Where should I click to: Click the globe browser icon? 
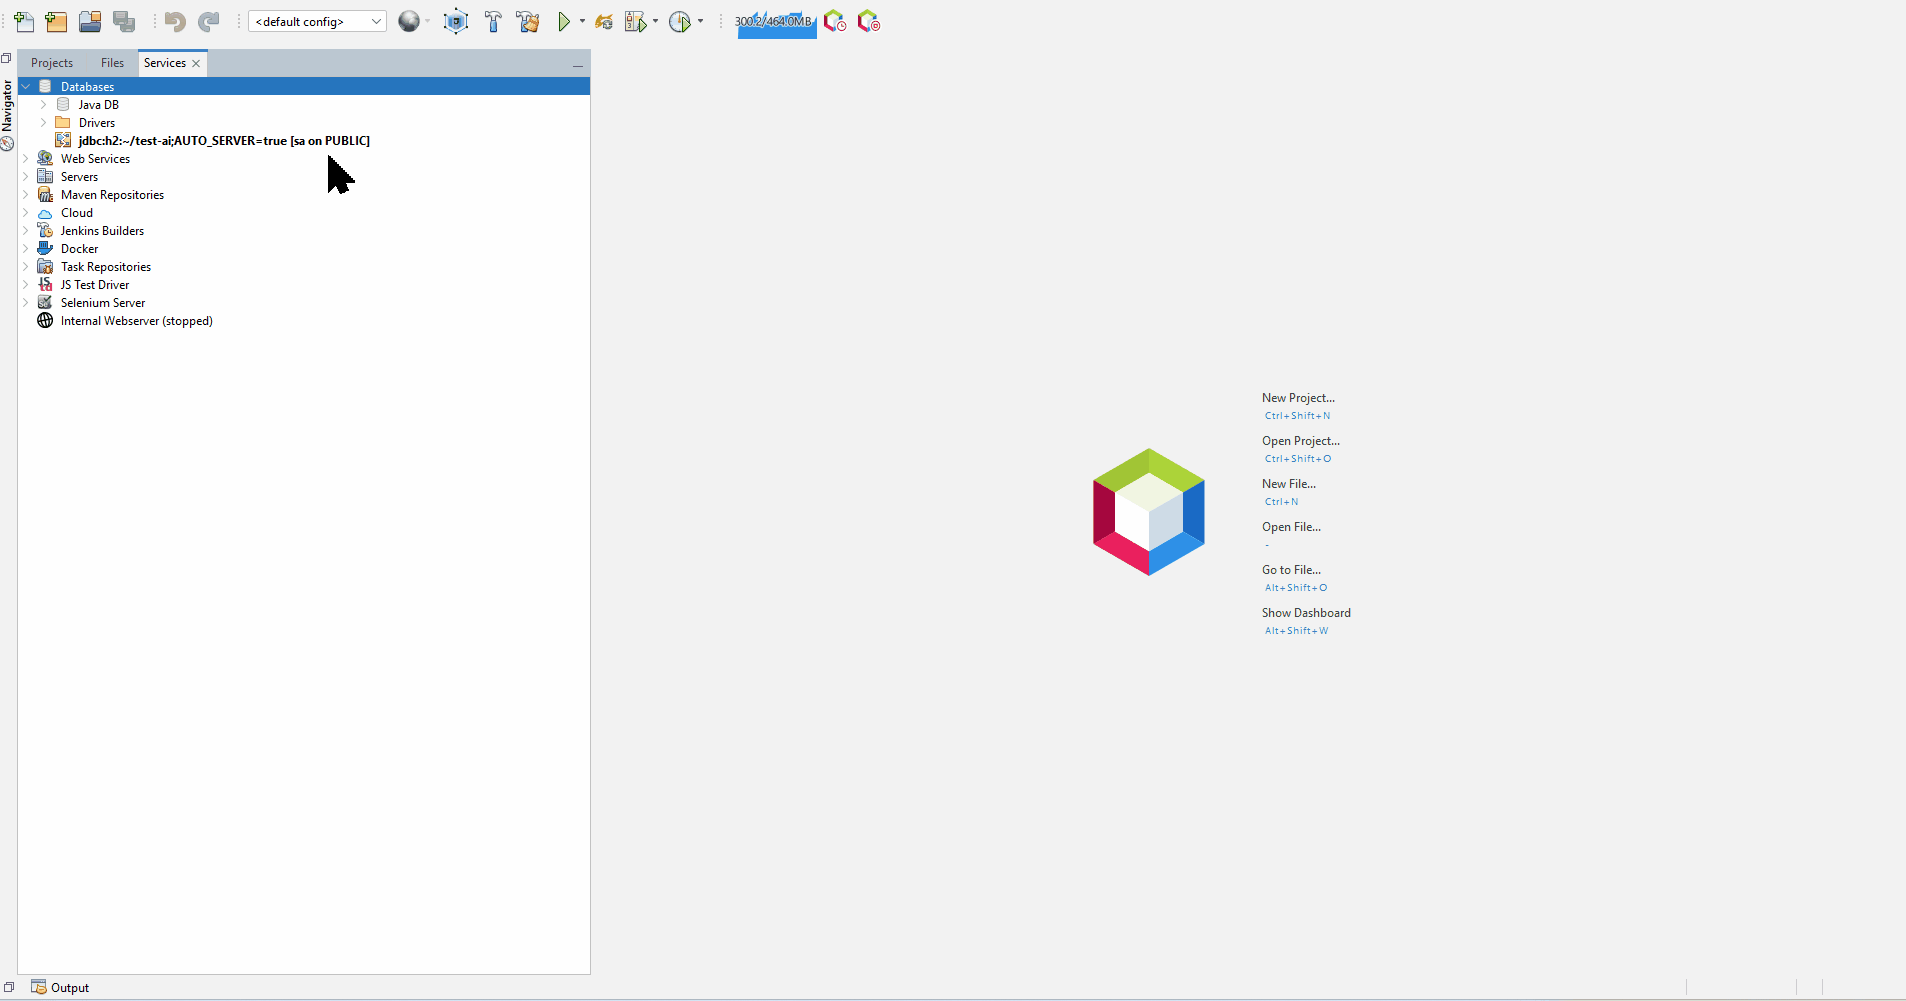click(409, 21)
